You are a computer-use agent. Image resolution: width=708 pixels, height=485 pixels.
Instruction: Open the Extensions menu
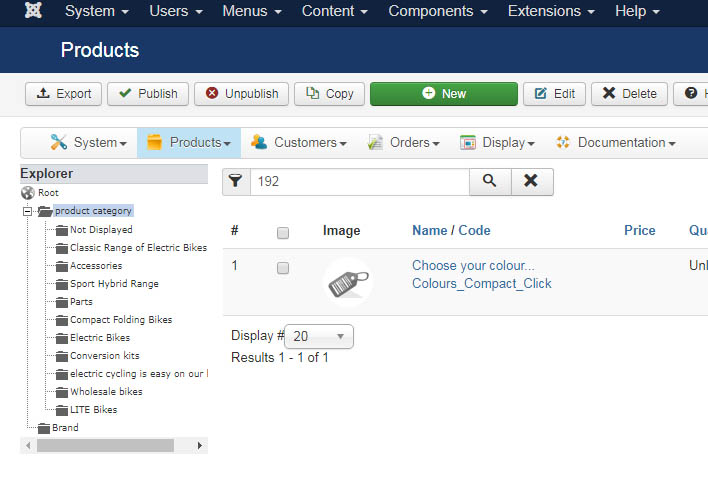[x=550, y=12]
